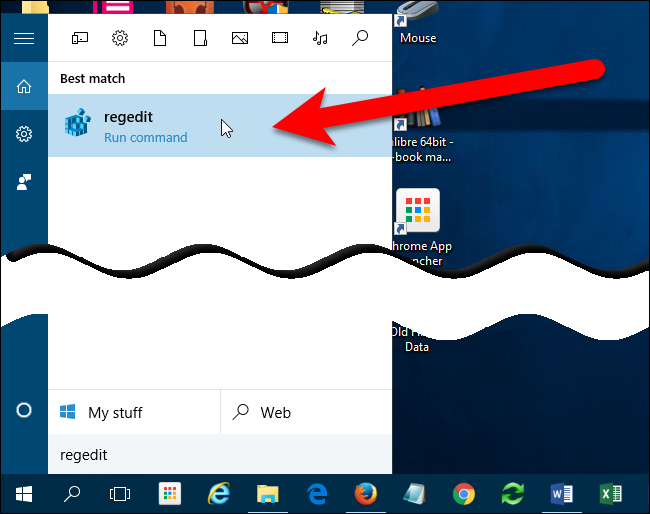650x514 pixels.
Task: Select Chrome App Launcher desktop shortcut
Action: (x=420, y=228)
